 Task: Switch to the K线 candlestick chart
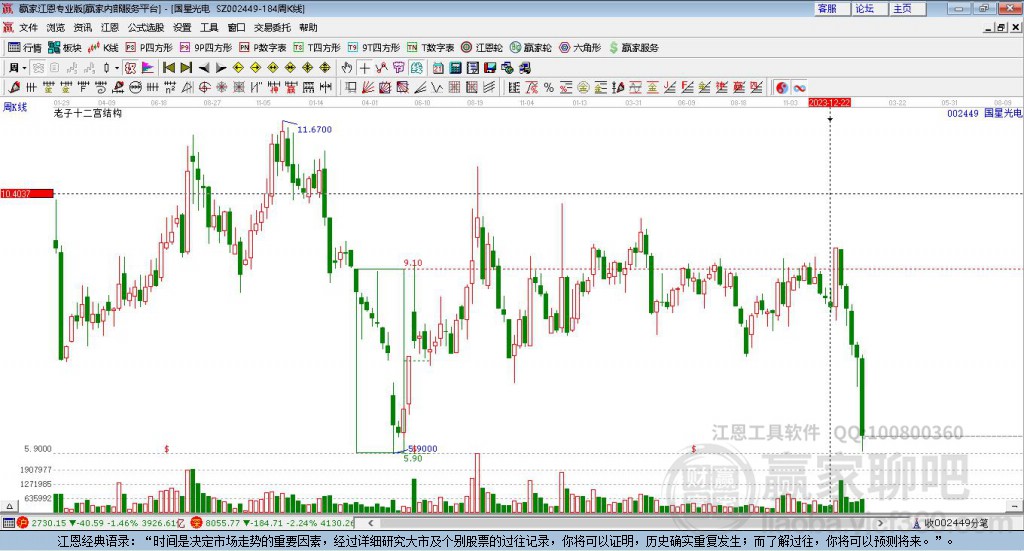coord(103,48)
